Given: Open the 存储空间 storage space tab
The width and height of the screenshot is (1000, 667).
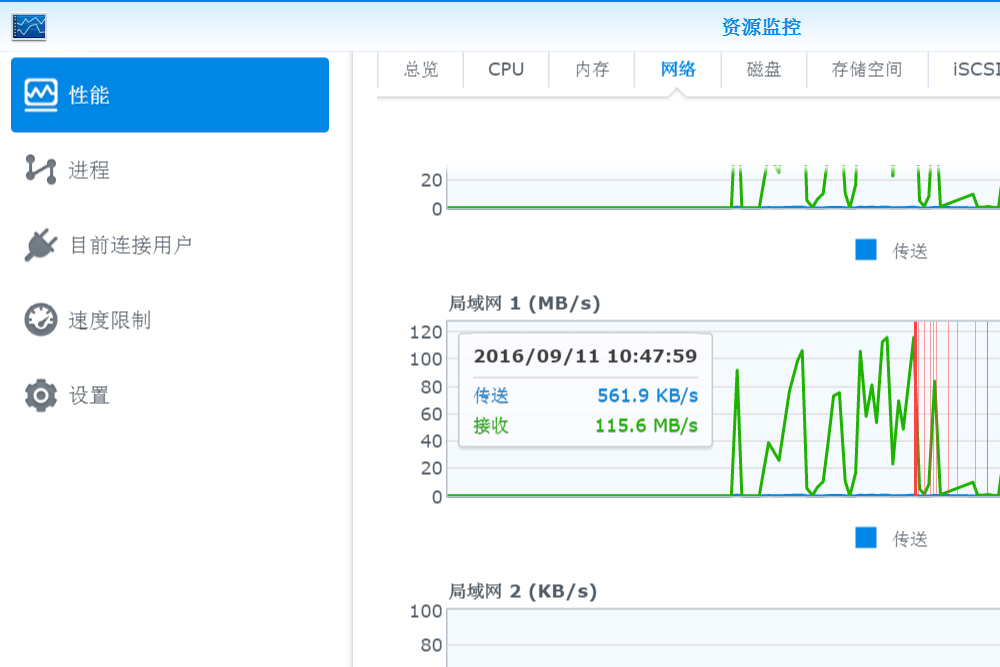Looking at the screenshot, I should [x=866, y=69].
